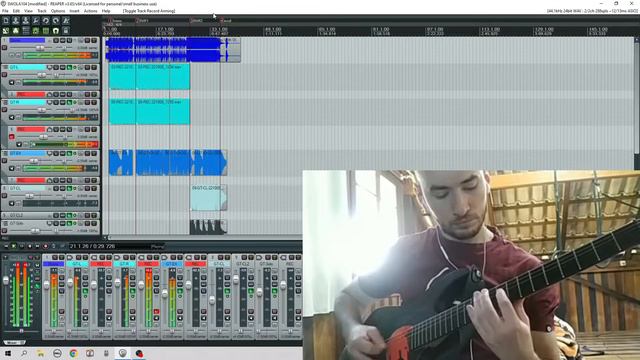This screenshot has width=640, height=360.
Task: Open the File menu
Action: (x=5, y=11)
